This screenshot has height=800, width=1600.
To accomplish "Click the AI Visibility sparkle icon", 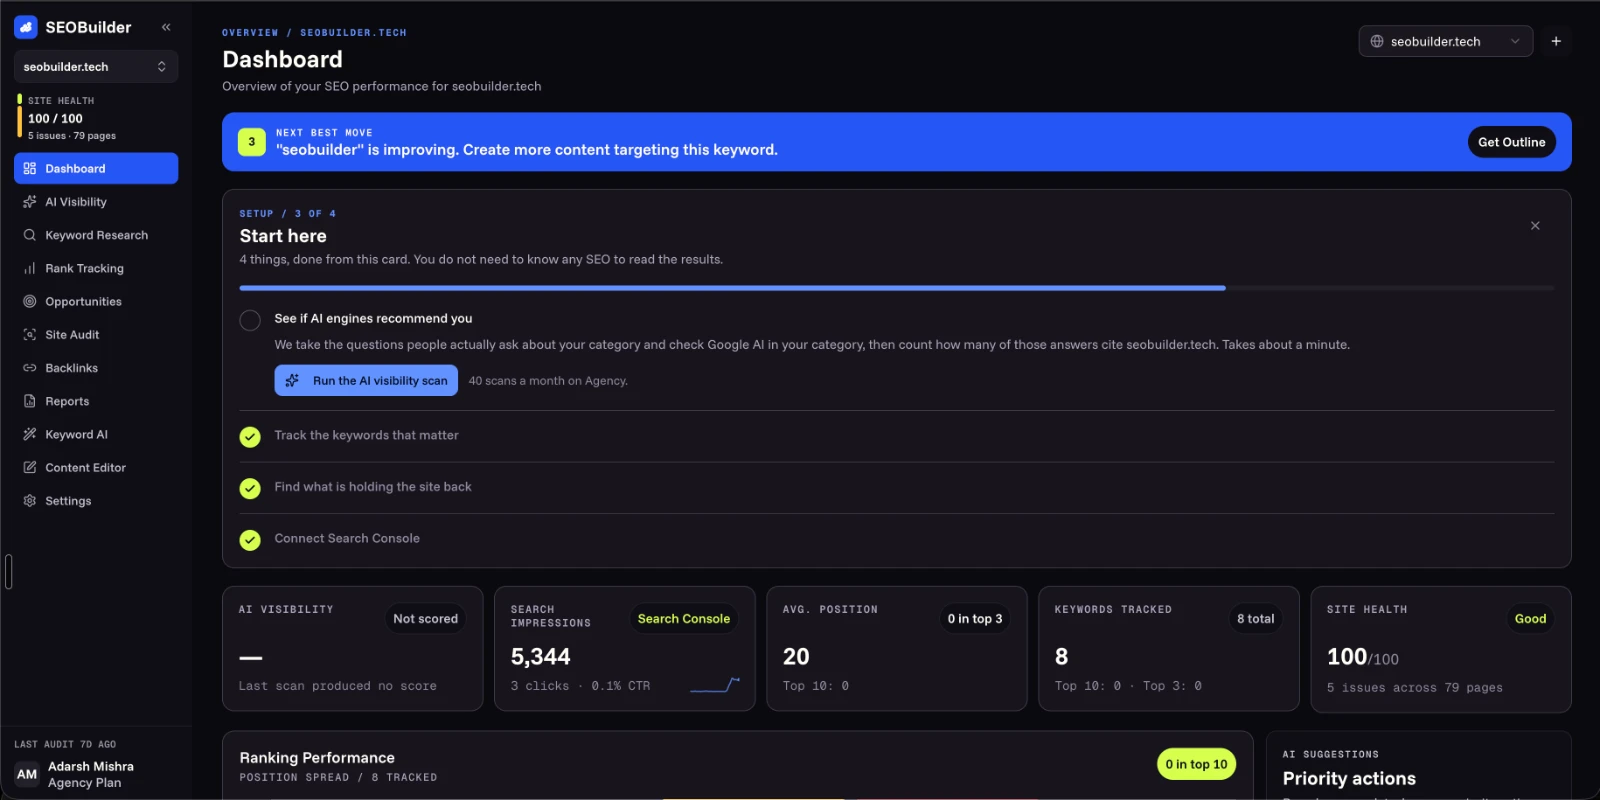I will click(30, 202).
